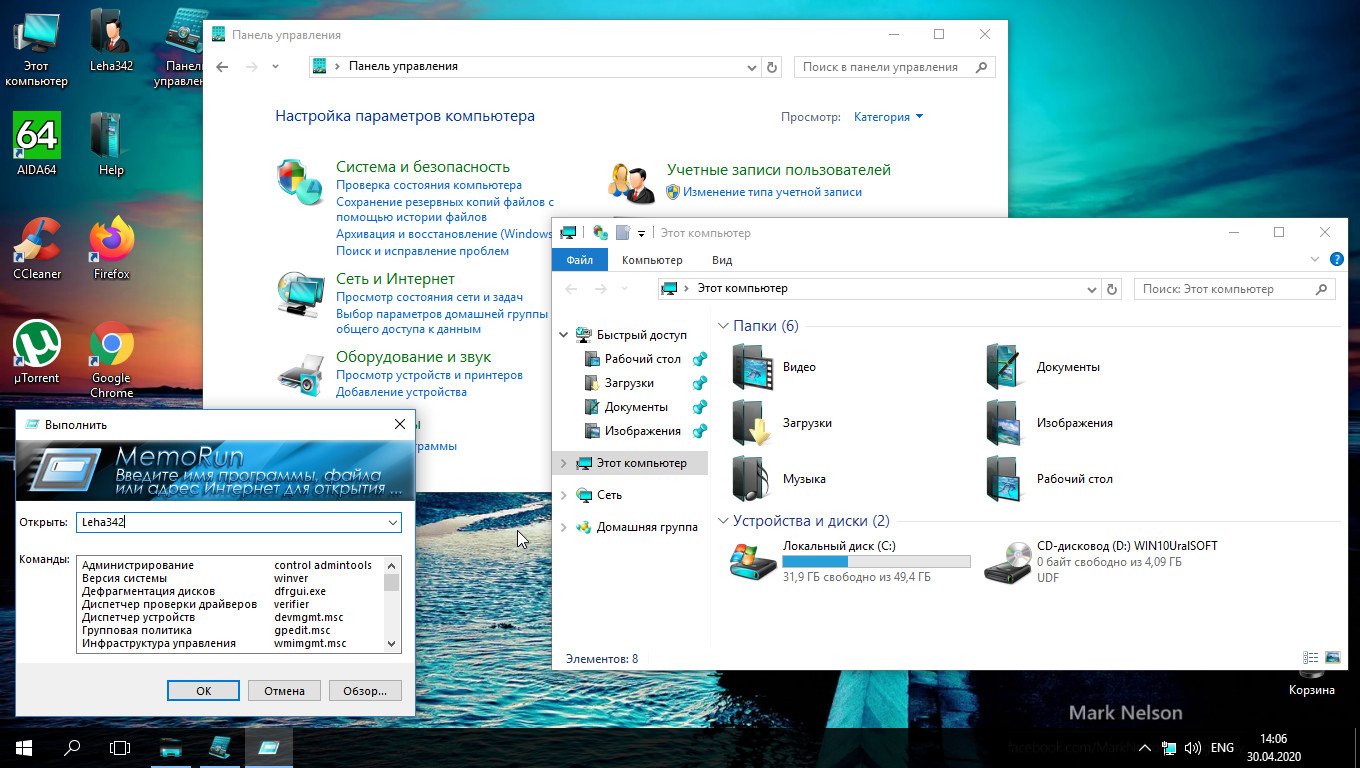Open the Категория view dropdown
Screen dimensions: 1360x768
tap(888, 117)
